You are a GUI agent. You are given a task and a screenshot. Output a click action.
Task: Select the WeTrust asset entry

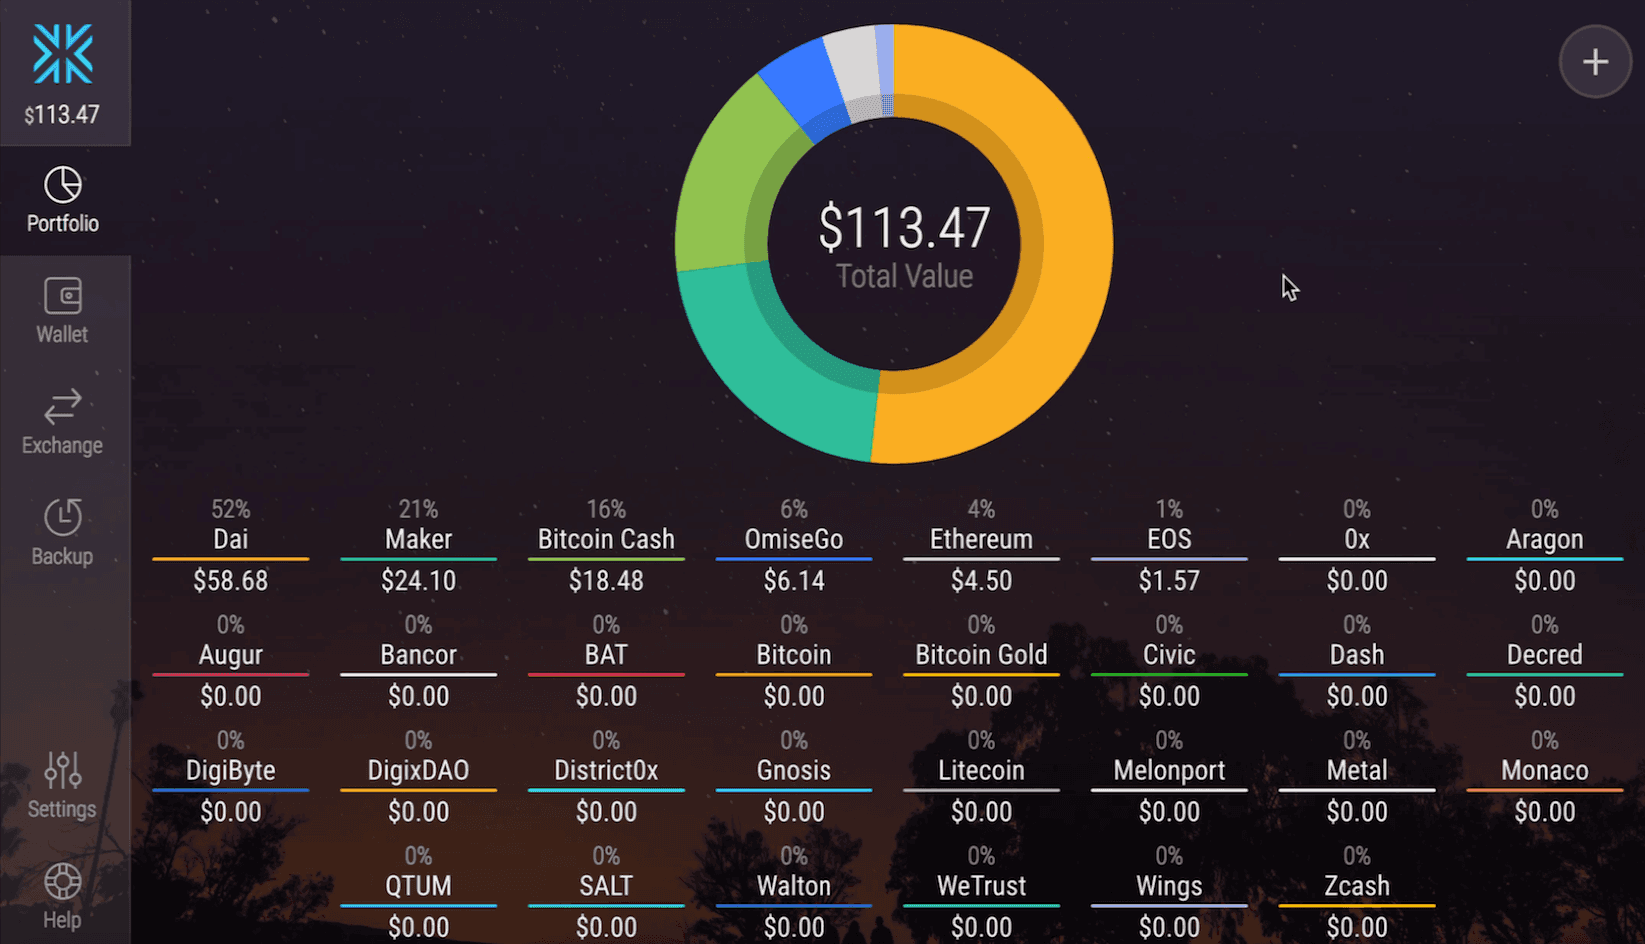tap(981, 892)
